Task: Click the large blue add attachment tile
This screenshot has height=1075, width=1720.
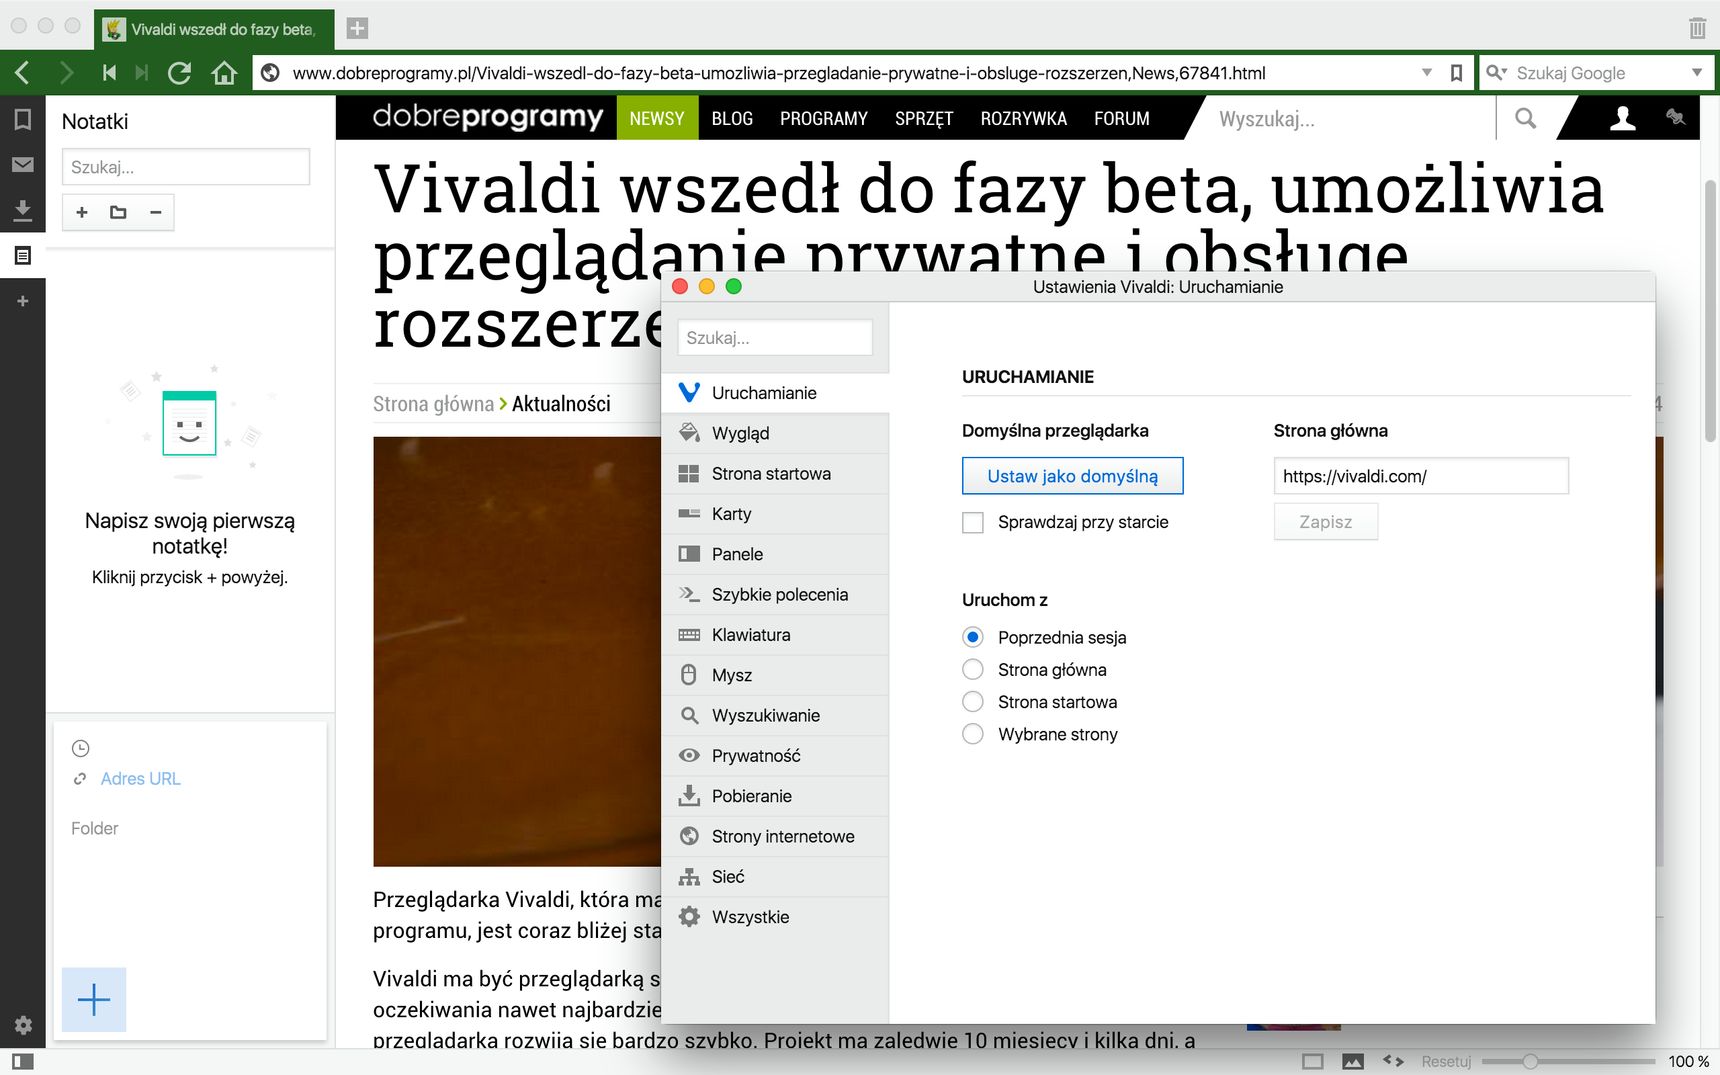Action: 94,999
